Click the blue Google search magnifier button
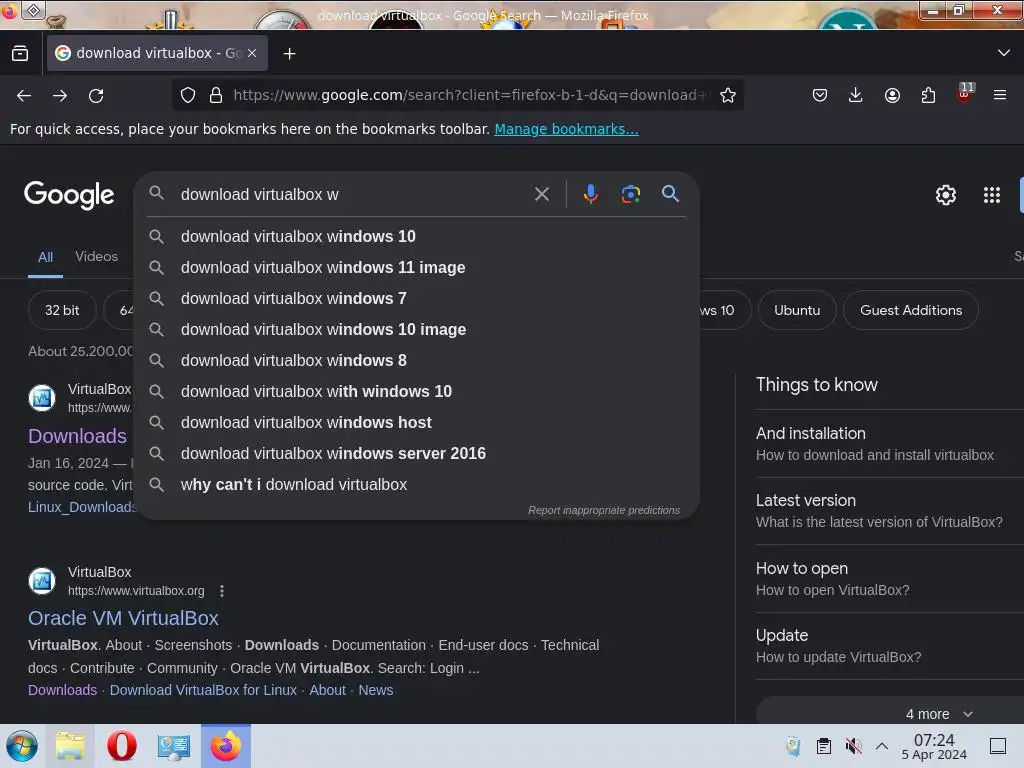The image size is (1024, 768). tap(670, 193)
